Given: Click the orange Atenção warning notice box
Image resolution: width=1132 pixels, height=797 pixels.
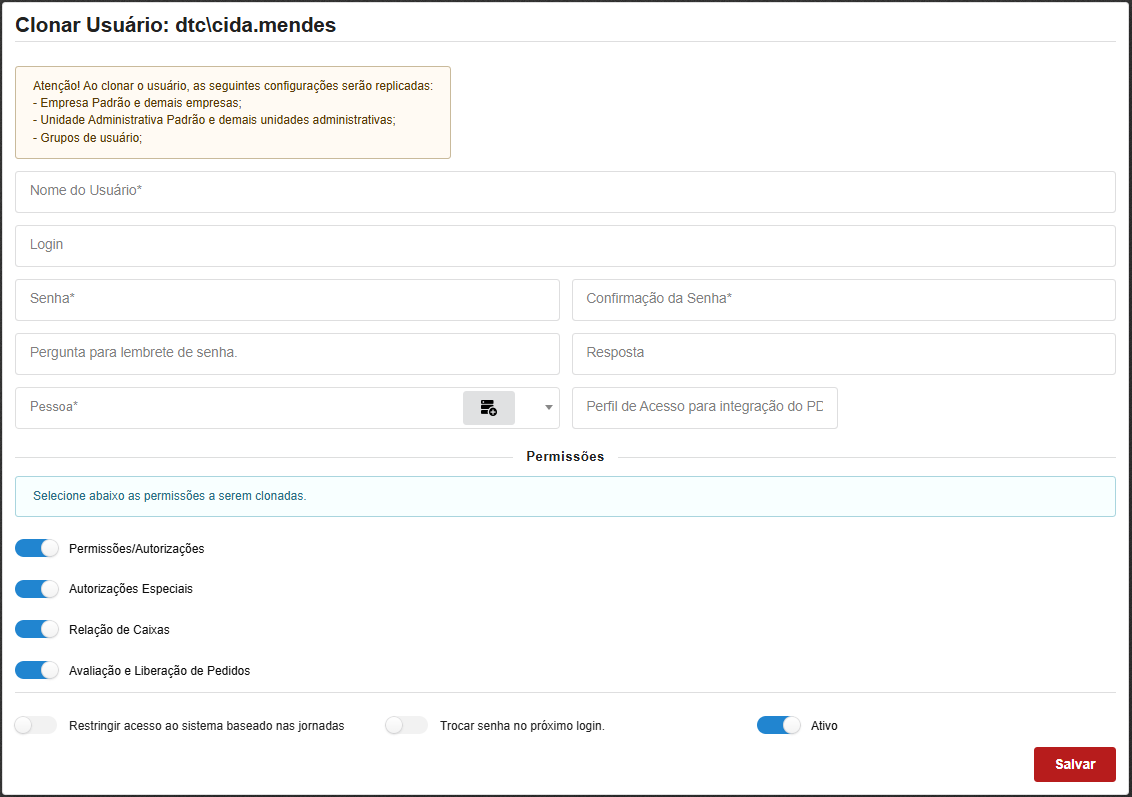Looking at the screenshot, I should (232, 113).
